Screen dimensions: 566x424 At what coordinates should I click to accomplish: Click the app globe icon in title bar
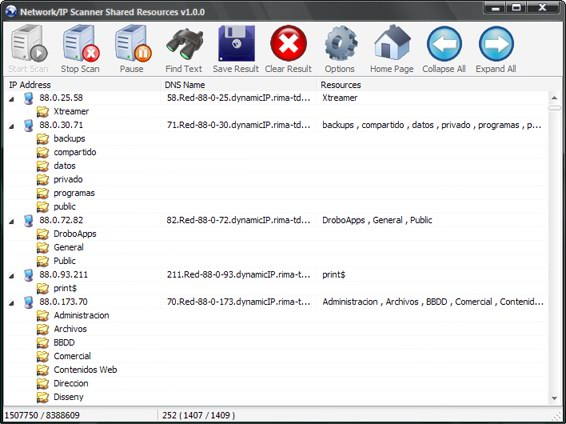pos(10,12)
